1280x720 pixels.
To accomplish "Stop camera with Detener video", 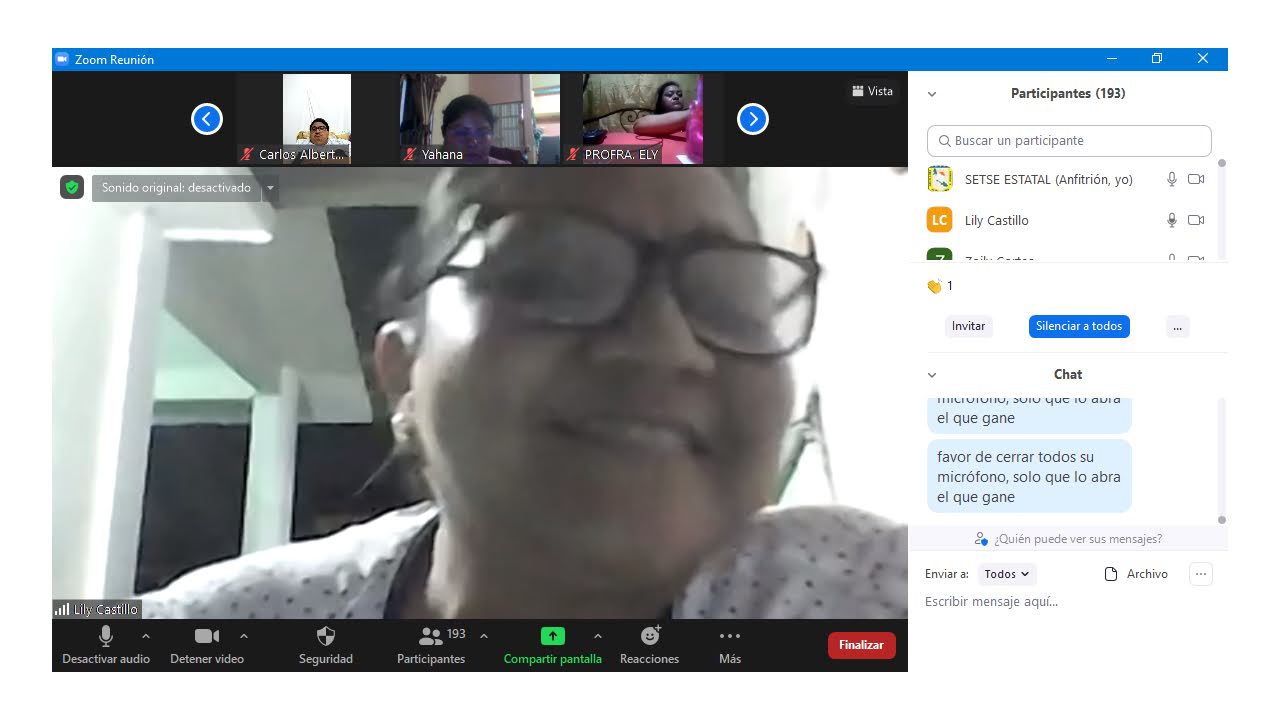I will (207, 645).
